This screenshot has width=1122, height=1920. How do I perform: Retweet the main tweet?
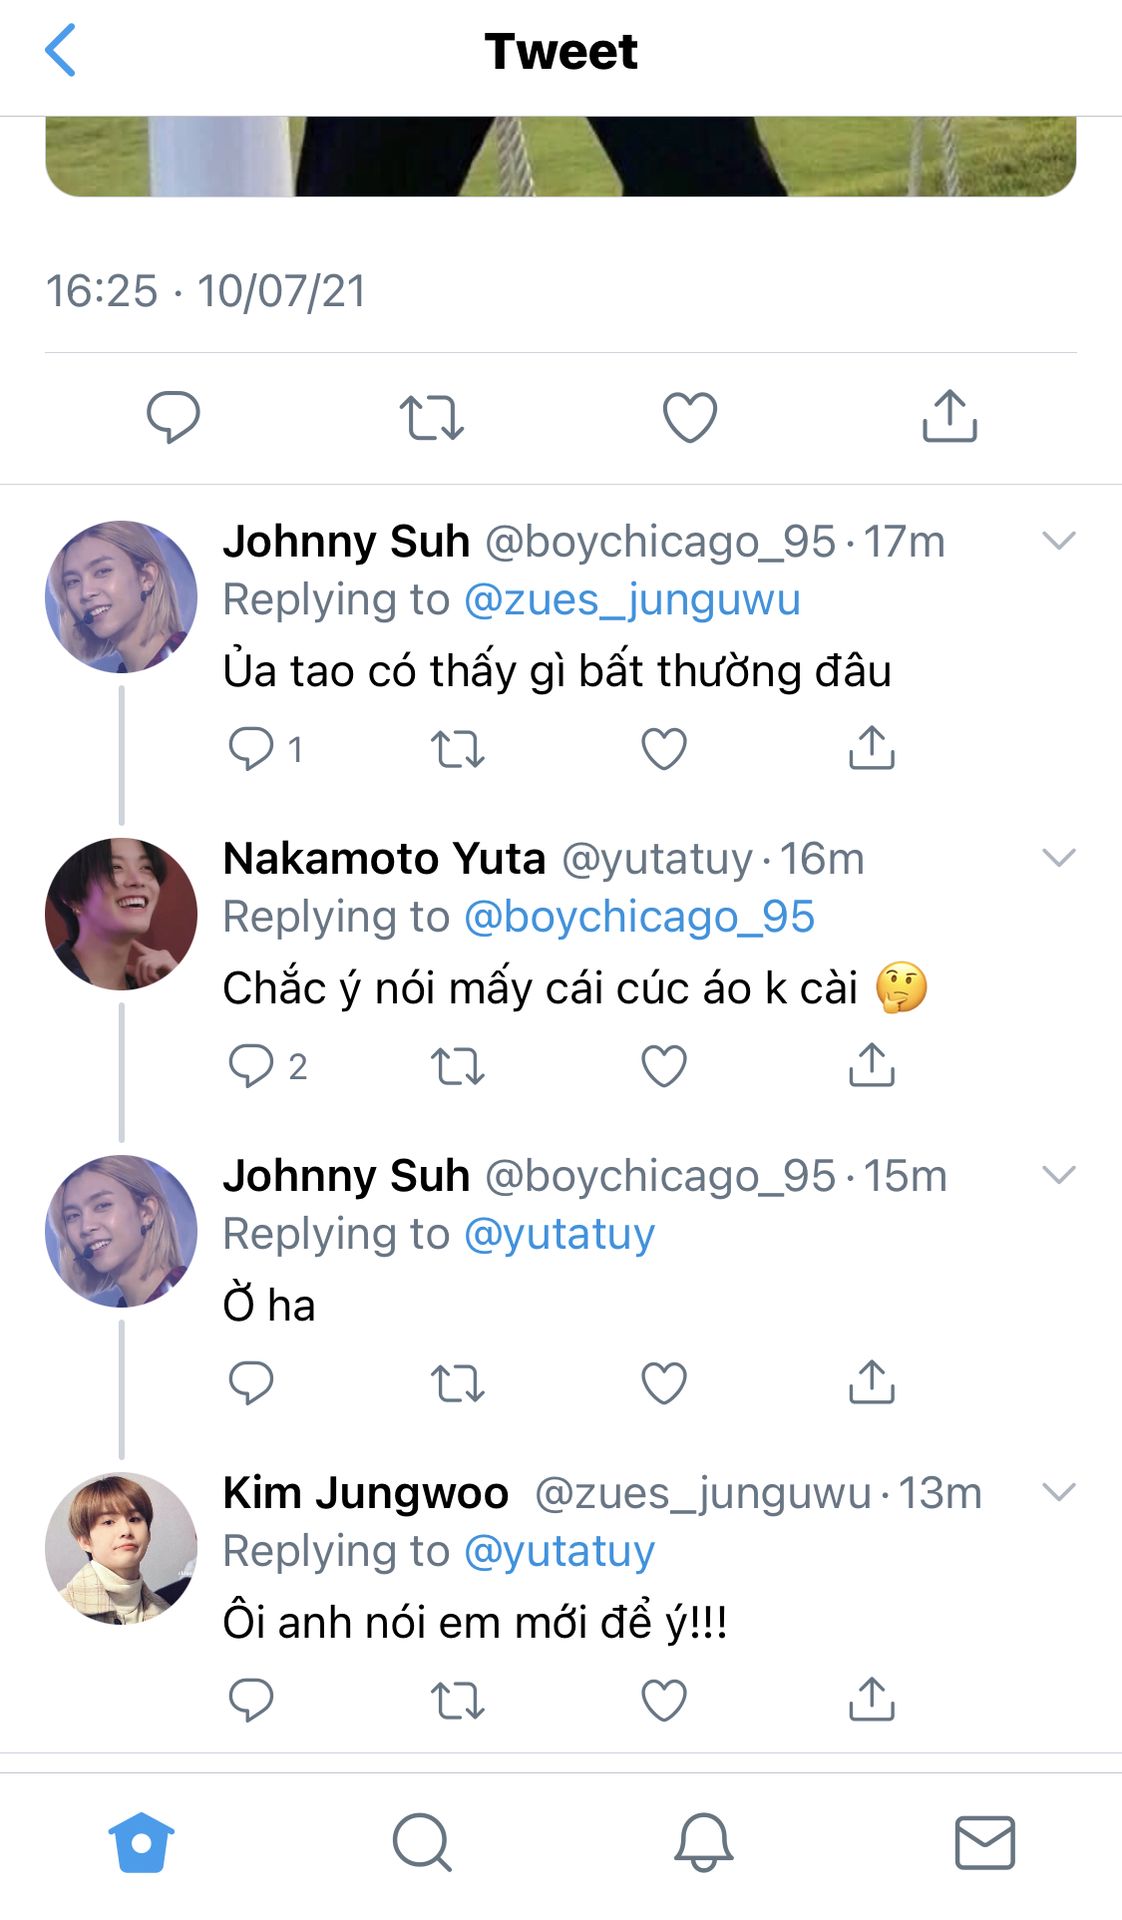pos(431,417)
